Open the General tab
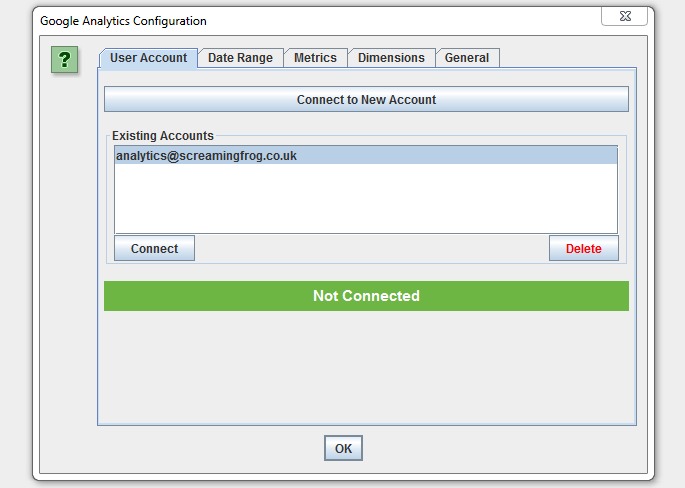The height and width of the screenshot is (488, 685). (x=467, y=58)
